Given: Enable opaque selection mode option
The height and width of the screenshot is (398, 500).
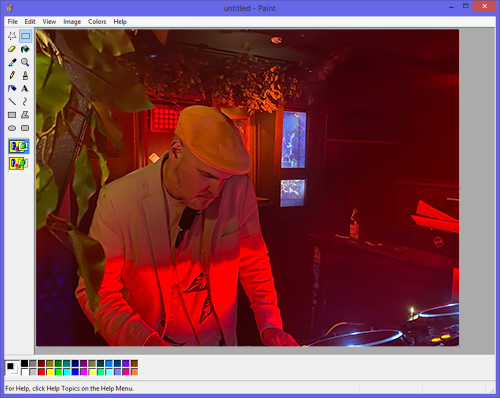Looking at the screenshot, I should [19, 146].
